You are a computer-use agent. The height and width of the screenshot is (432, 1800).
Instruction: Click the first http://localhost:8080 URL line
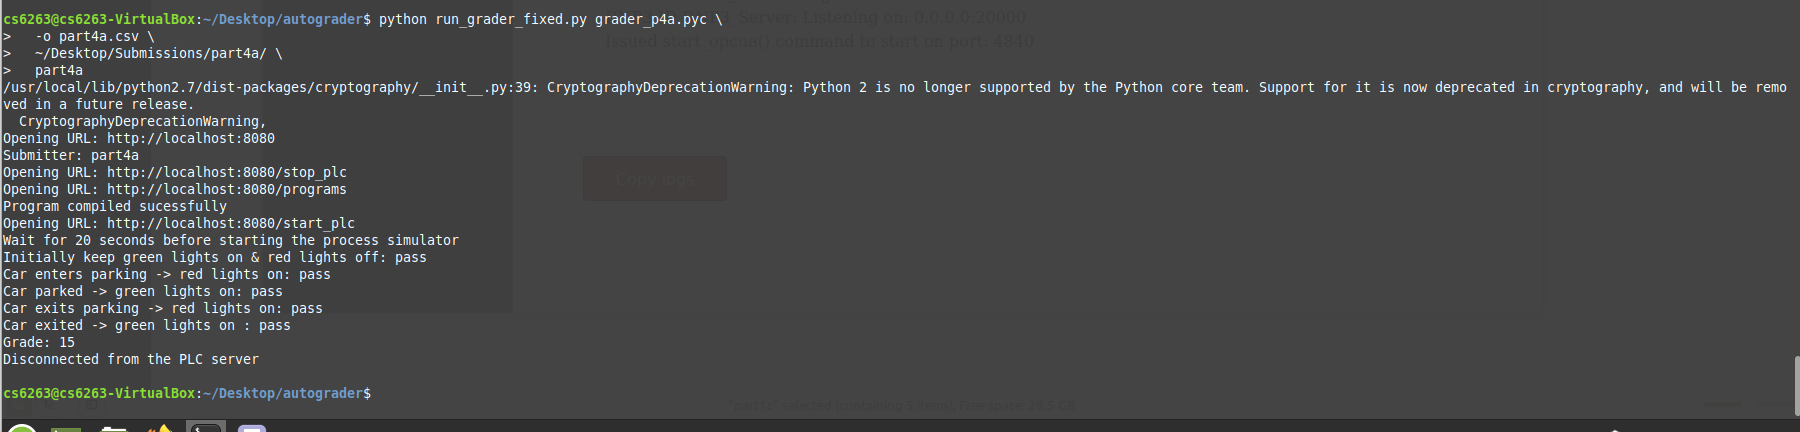(x=139, y=138)
